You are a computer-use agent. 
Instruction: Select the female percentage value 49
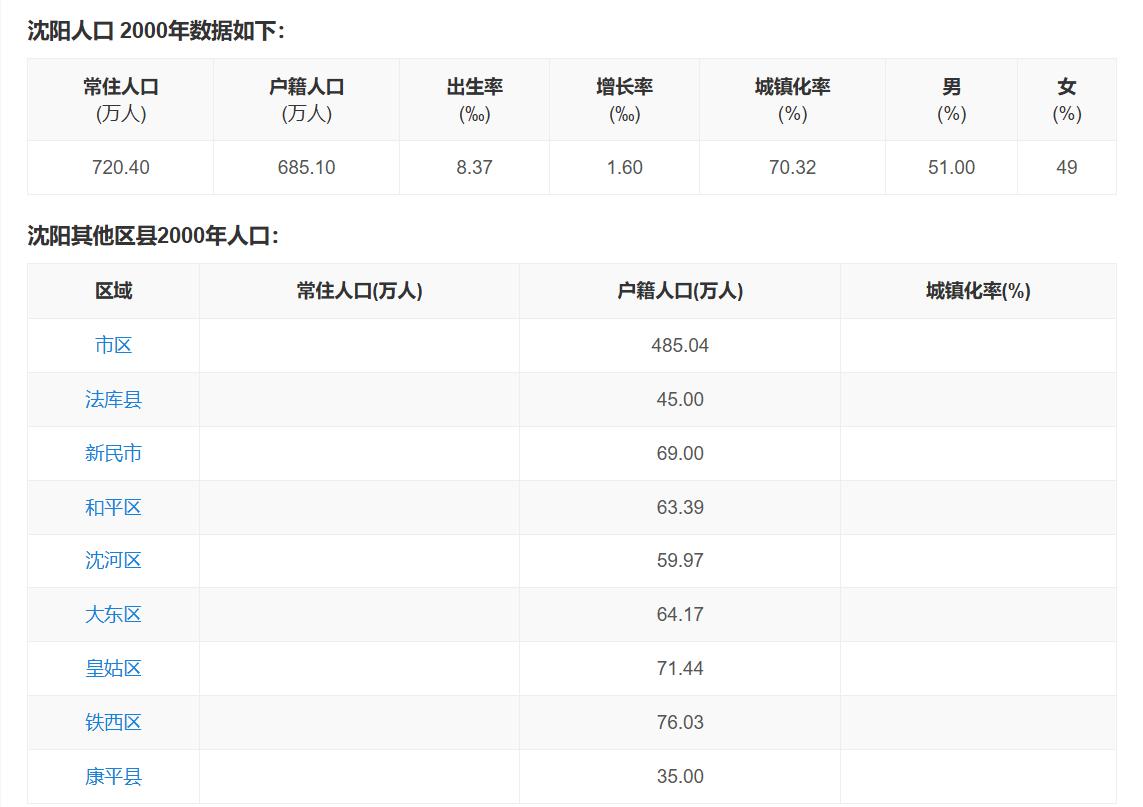(1066, 167)
